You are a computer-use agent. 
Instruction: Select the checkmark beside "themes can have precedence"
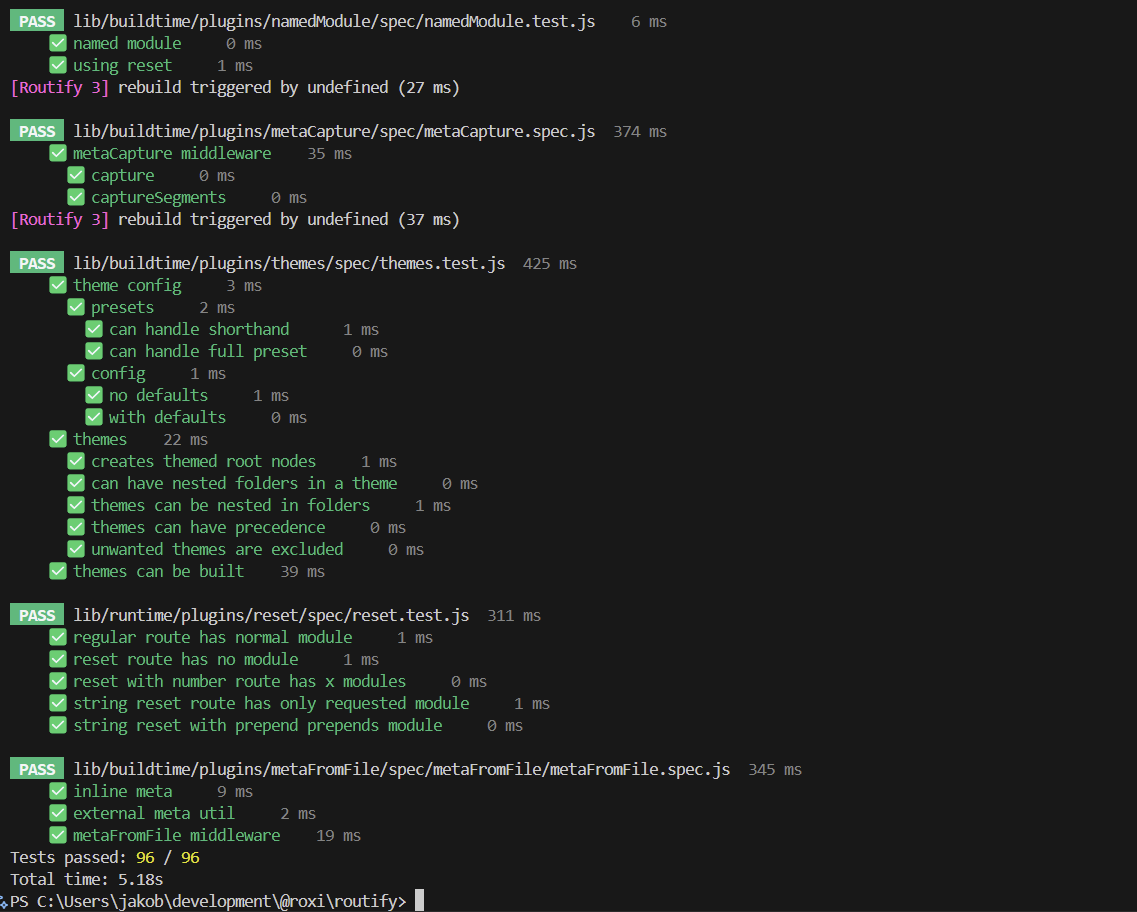(76, 527)
